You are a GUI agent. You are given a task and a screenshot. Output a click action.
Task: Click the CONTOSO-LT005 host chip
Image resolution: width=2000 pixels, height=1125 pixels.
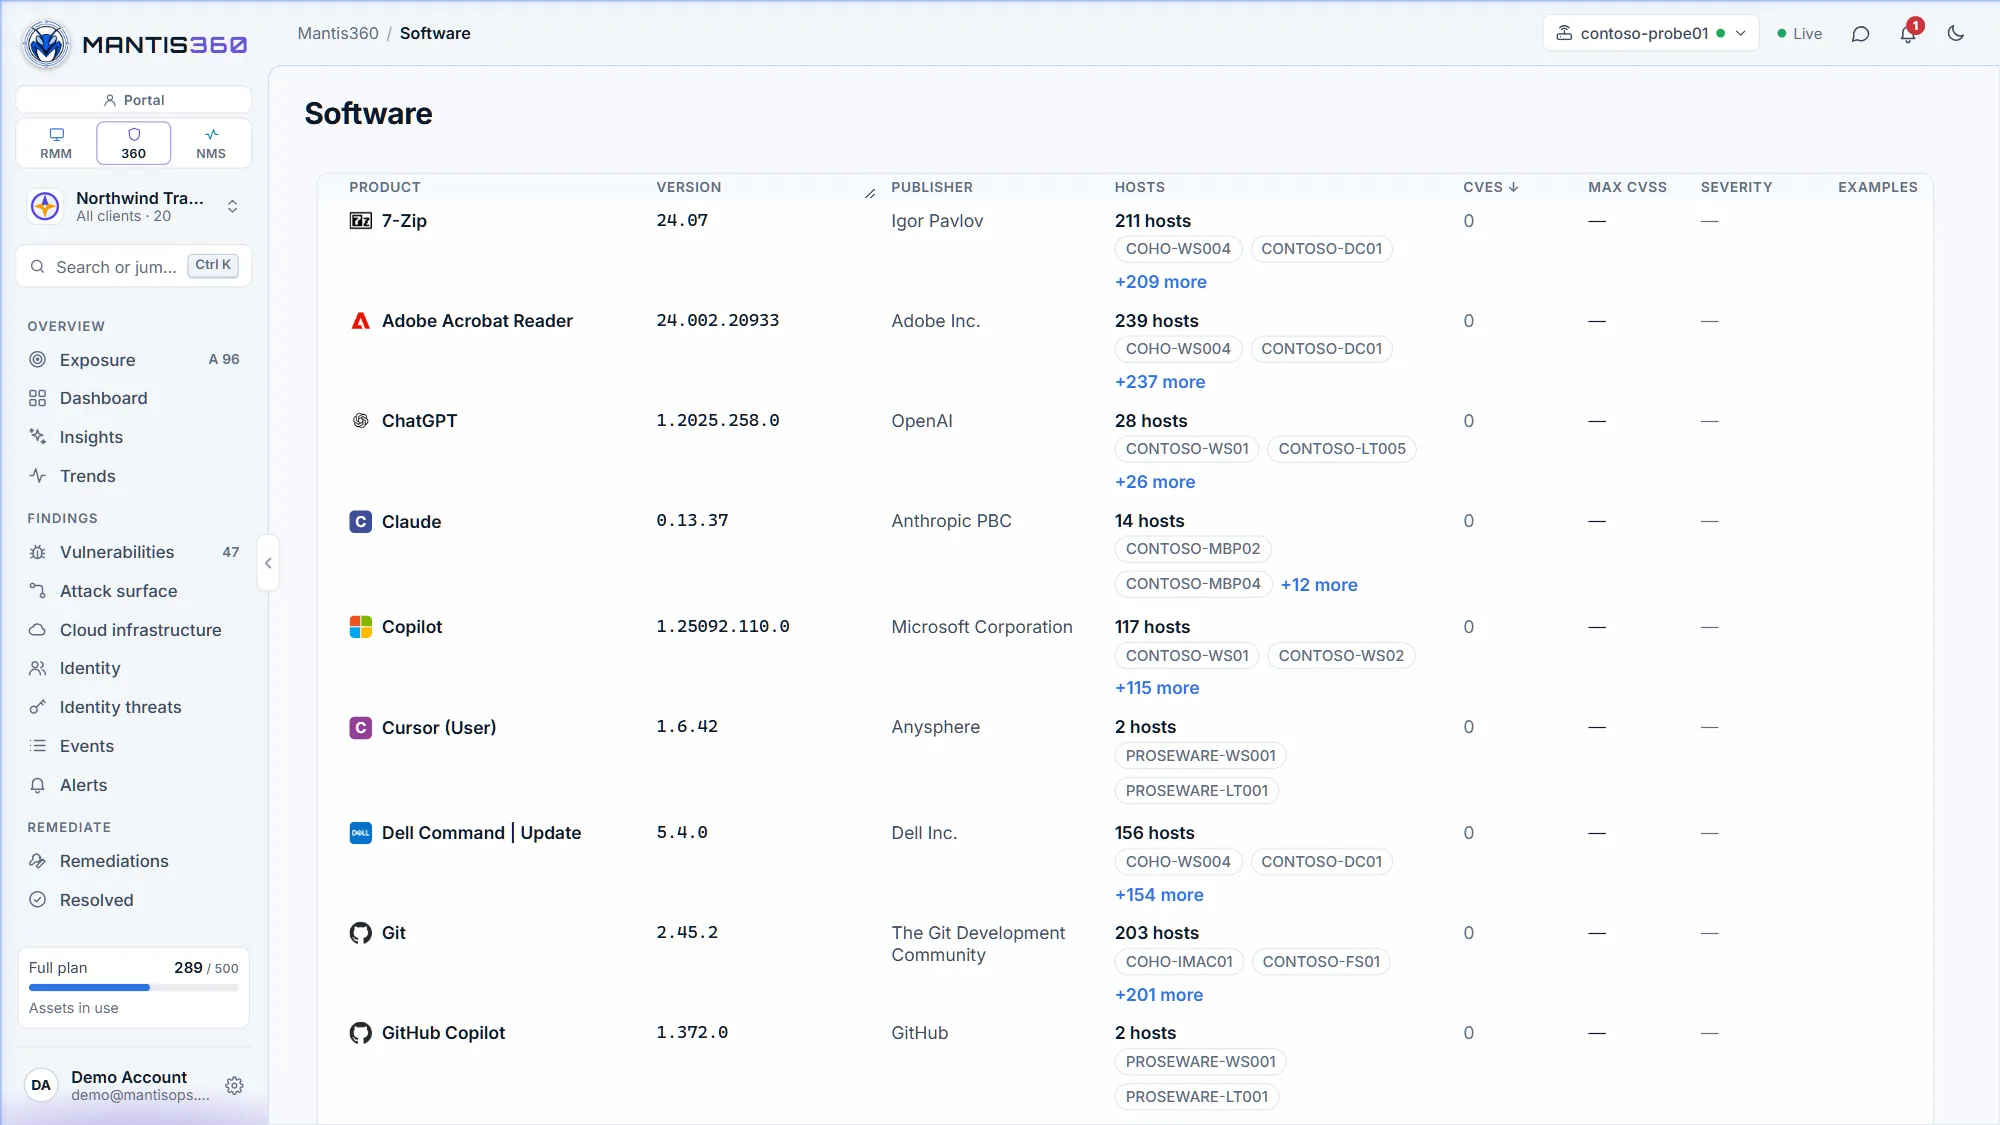point(1342,449)
